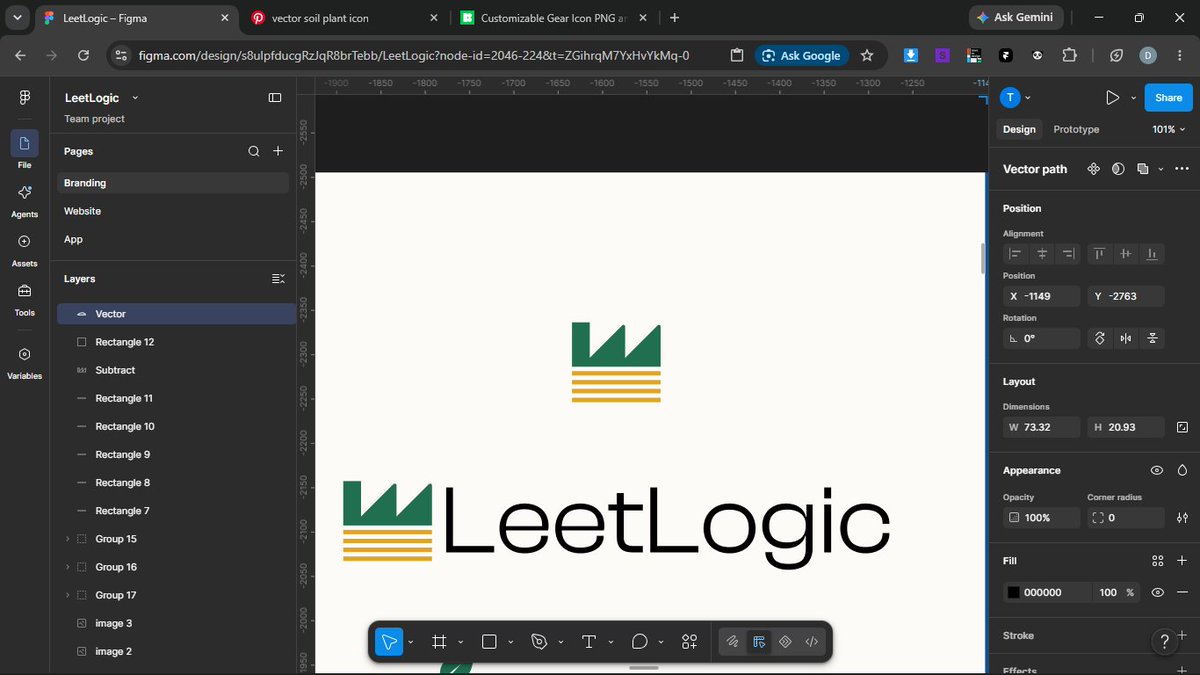This screenshot has height=675, width=1200.
Task: Click fill opacity 100 percent value
Action: coord(1108,592)
